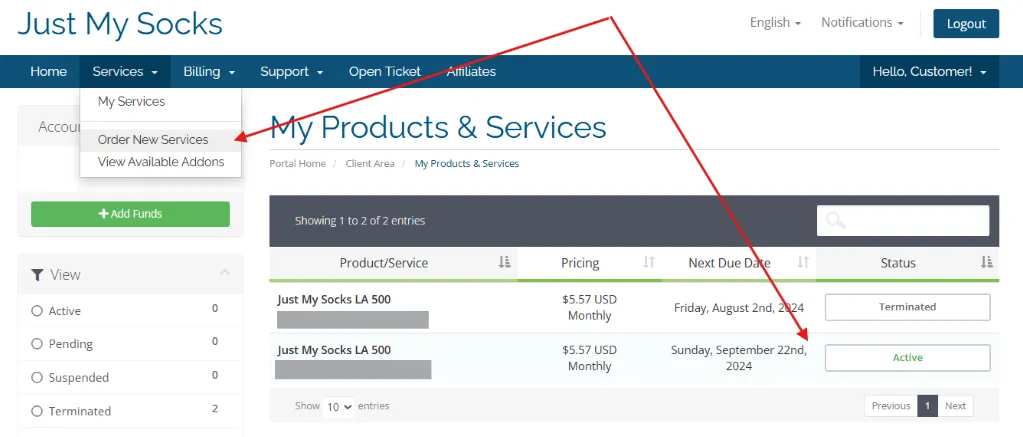Select the Active filter radio button
This screenshot has height=437, width=1023.
tap(37, 311)
